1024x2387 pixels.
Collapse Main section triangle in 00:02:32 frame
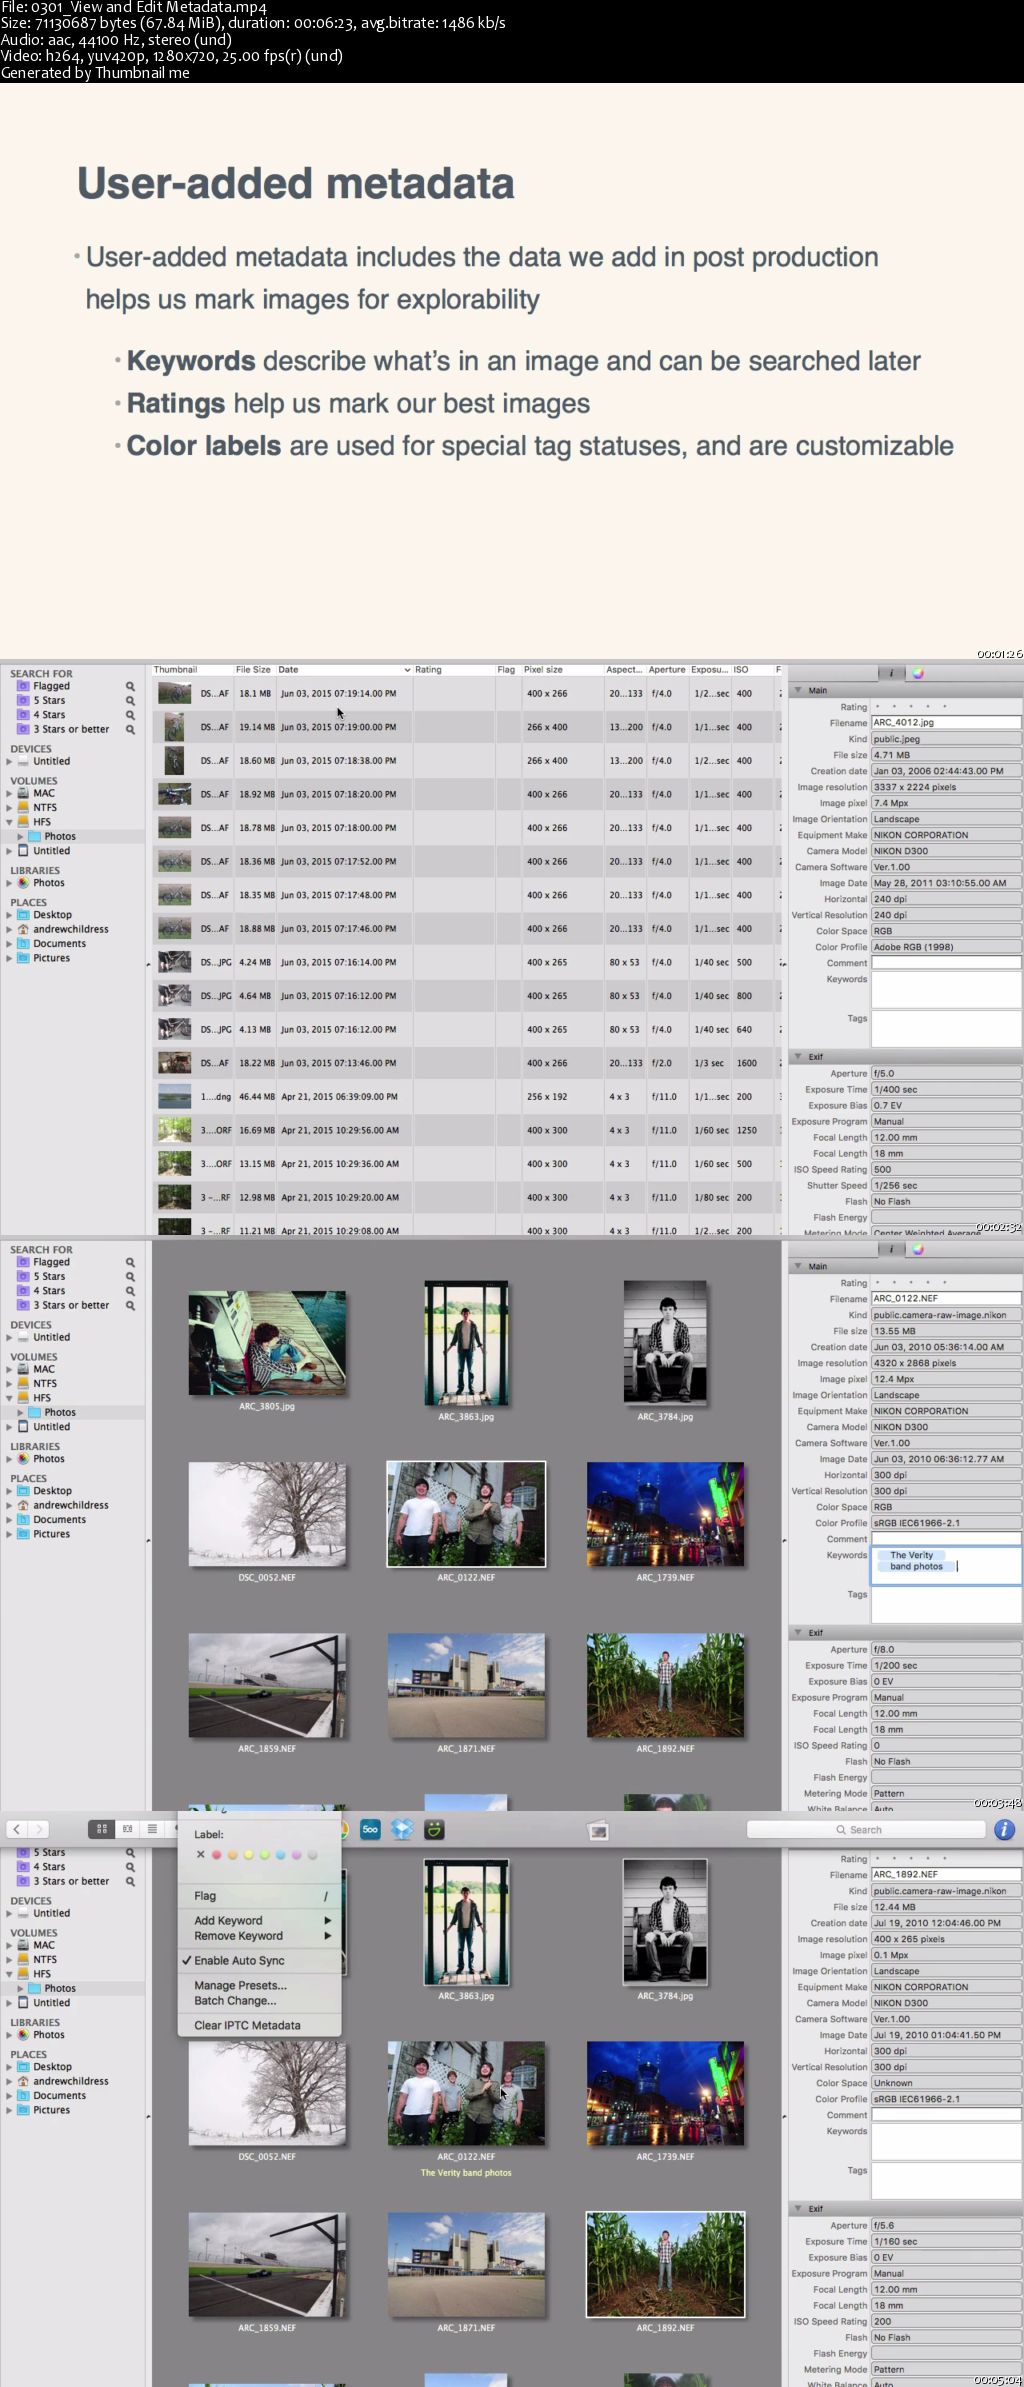[x=798, y=690]
